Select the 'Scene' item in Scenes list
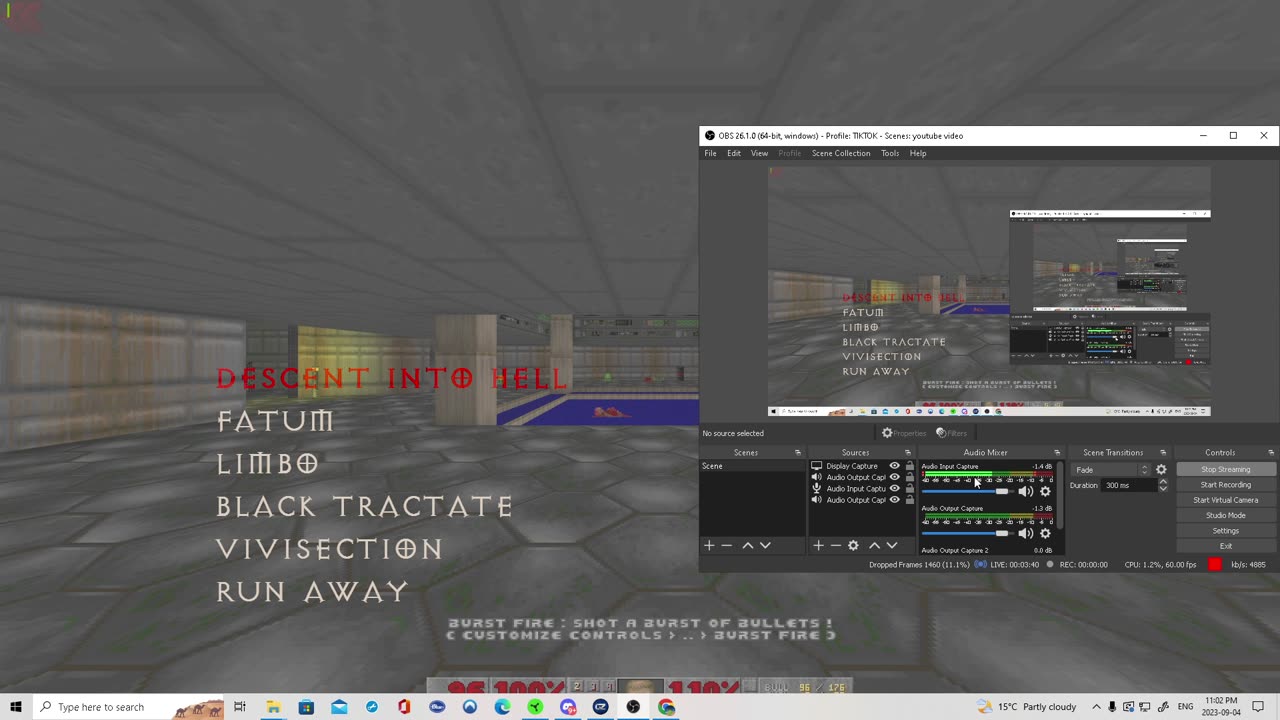This screenshot has width=1280, height=720. (752, 466)
